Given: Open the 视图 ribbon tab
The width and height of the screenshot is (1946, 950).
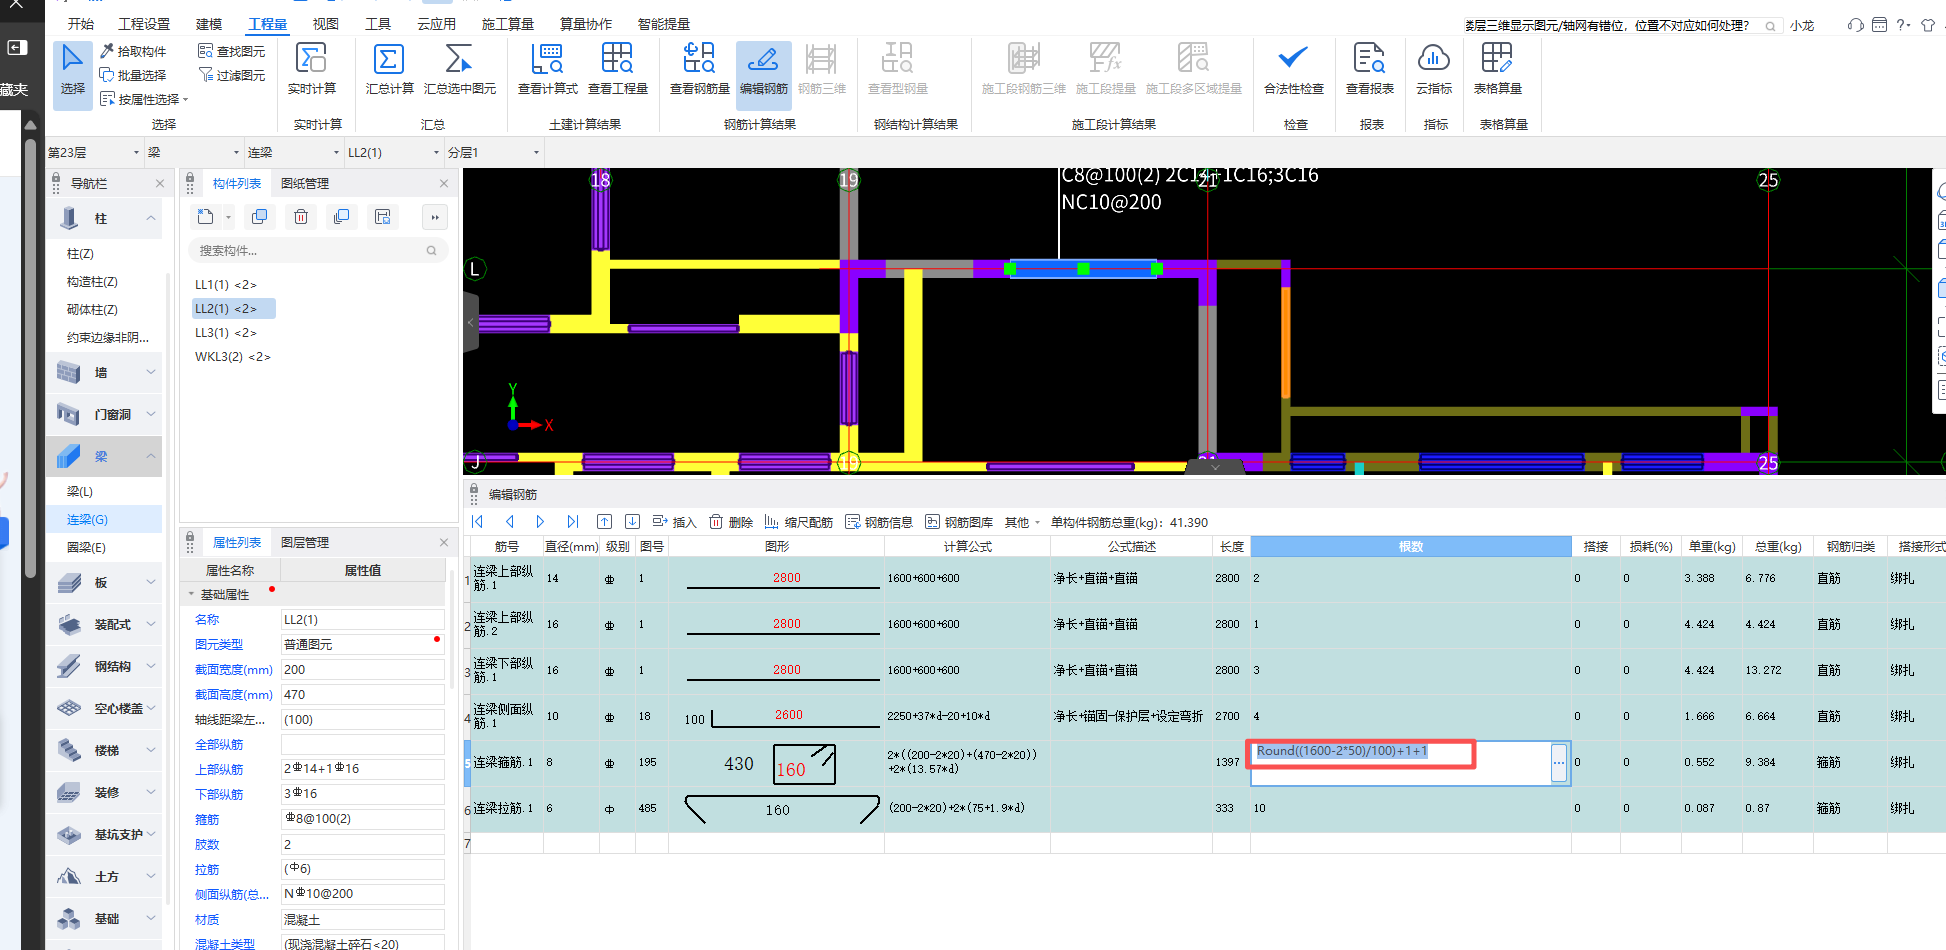Looking at the screenshot, I should pos(325,24).
